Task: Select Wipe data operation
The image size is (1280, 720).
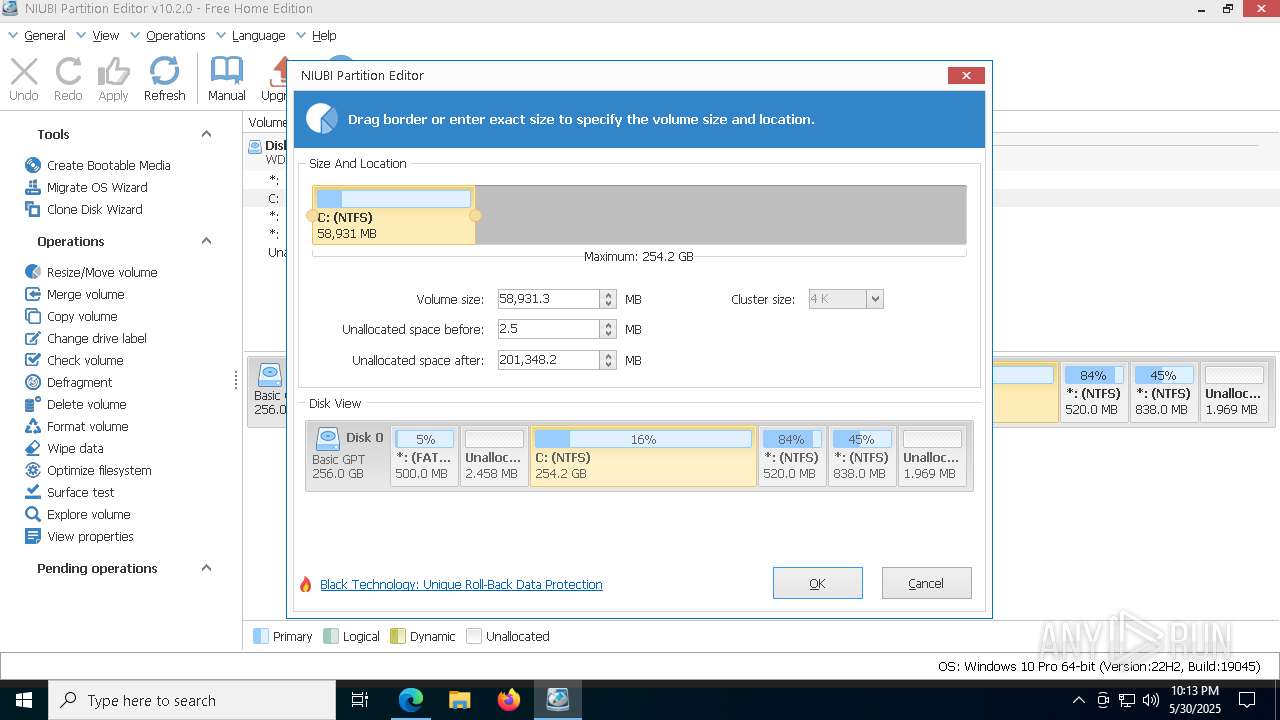Action: 64,448
